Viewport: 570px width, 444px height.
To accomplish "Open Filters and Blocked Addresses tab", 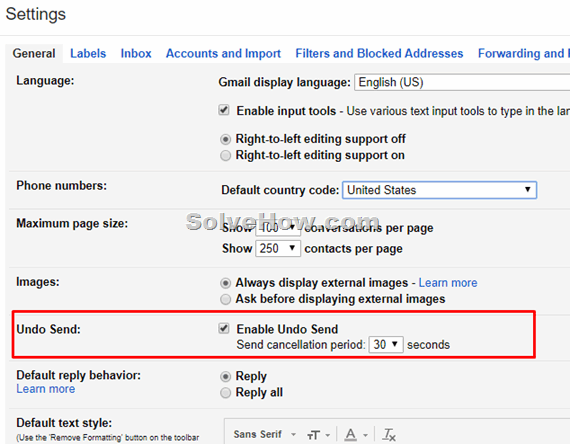I will tap(379, 53).
